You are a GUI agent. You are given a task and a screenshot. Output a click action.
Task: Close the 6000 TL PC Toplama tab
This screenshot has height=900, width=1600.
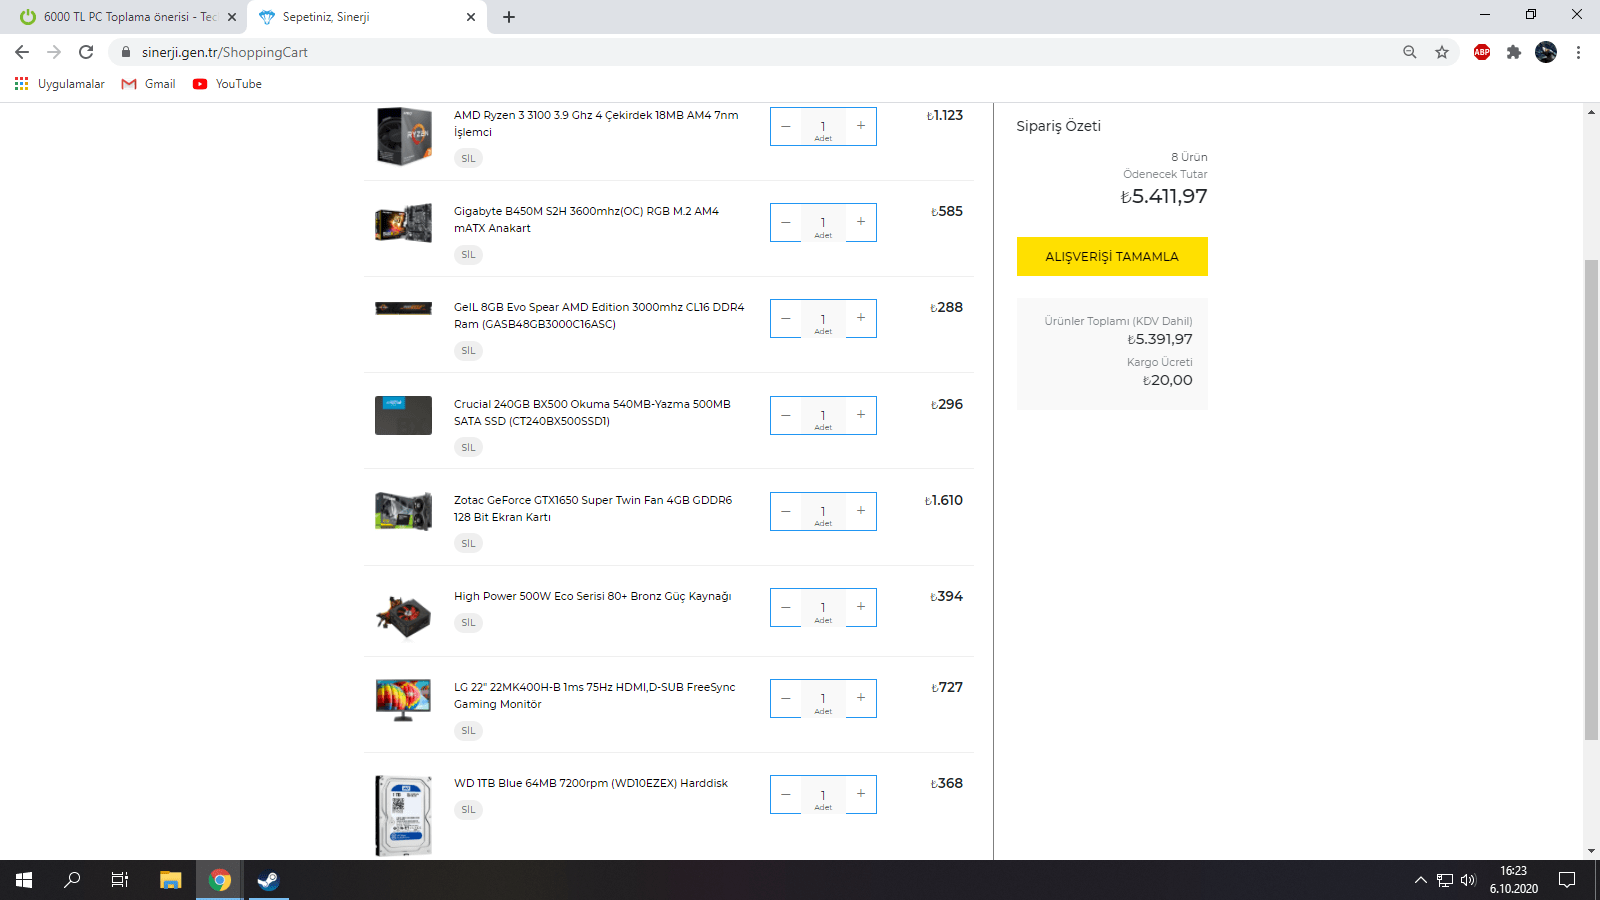232,17
